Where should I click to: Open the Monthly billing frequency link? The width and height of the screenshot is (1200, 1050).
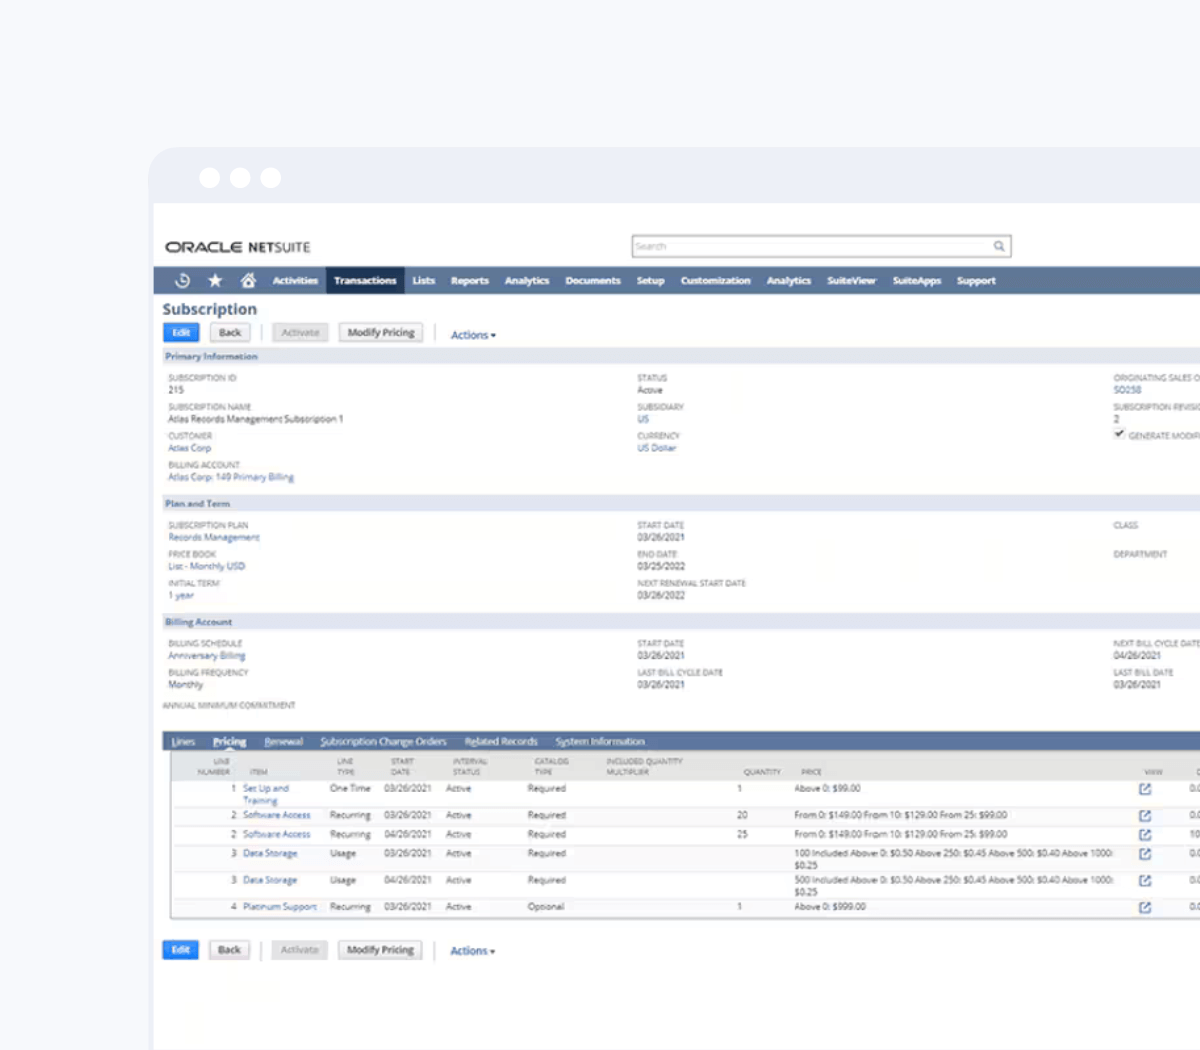click(186, 685)
